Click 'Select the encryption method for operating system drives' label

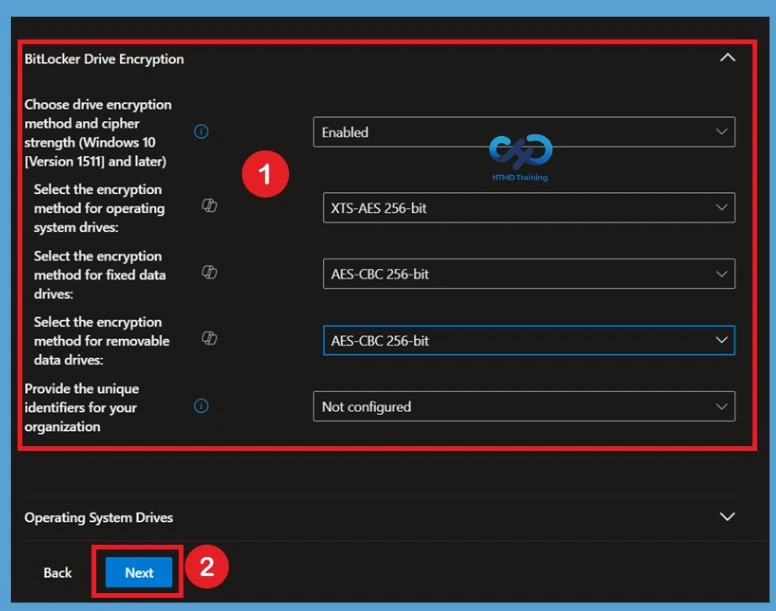pyautogui.click(x=99, y=208)
